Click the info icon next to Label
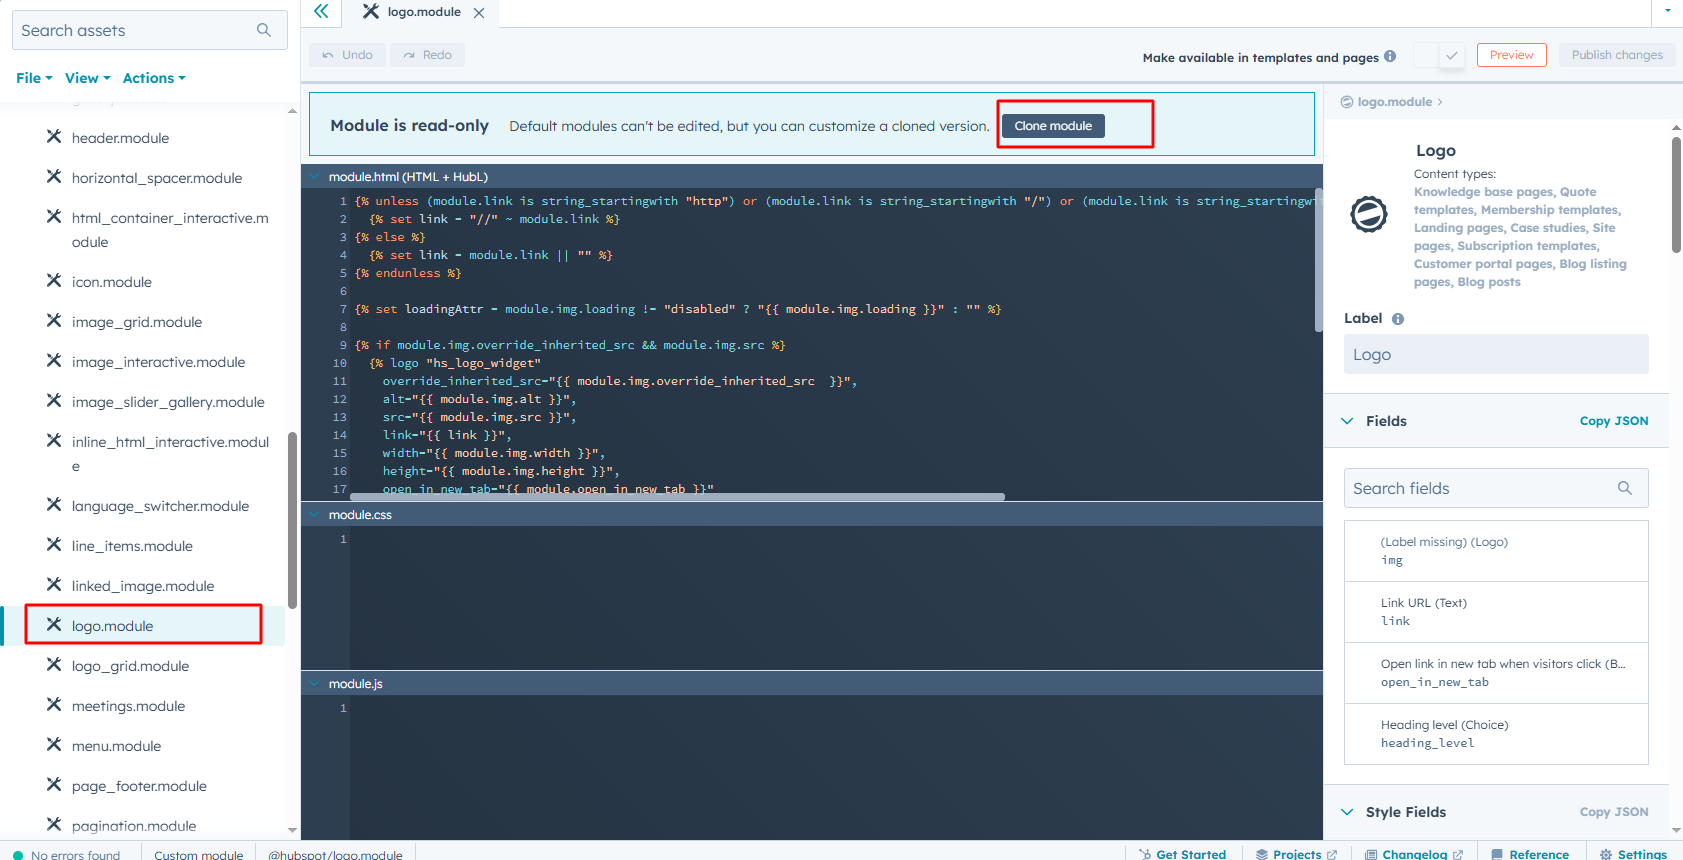 click(x=1398, y=319)
